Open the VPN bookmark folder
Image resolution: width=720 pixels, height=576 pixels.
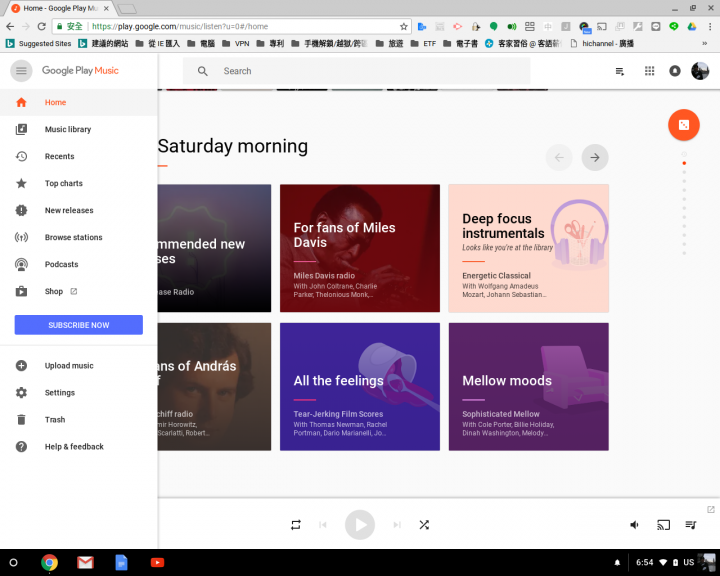pos(236,44)
